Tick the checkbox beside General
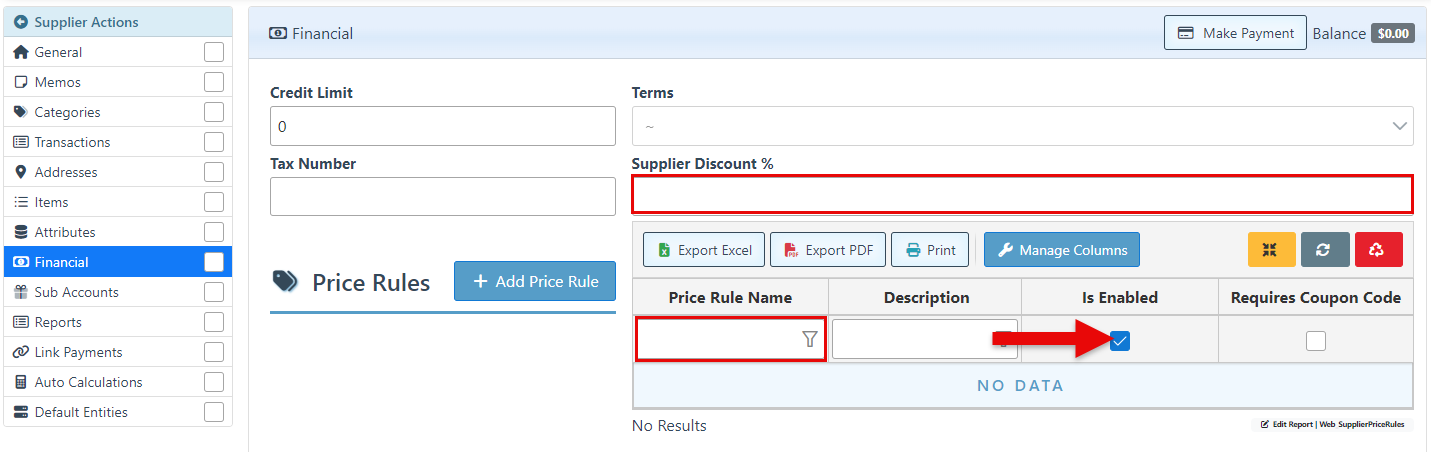This screenshot has height=452, width=1431. point(214,52)
